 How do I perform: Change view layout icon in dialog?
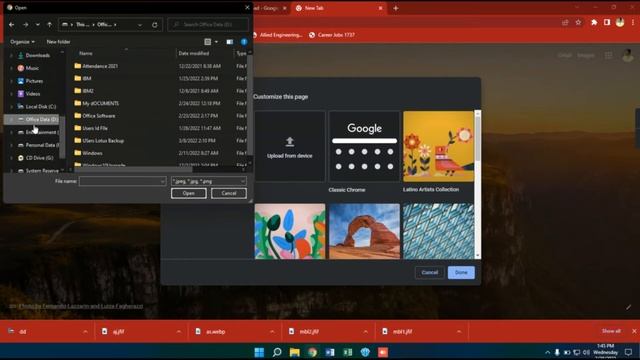tap(208, 42)
